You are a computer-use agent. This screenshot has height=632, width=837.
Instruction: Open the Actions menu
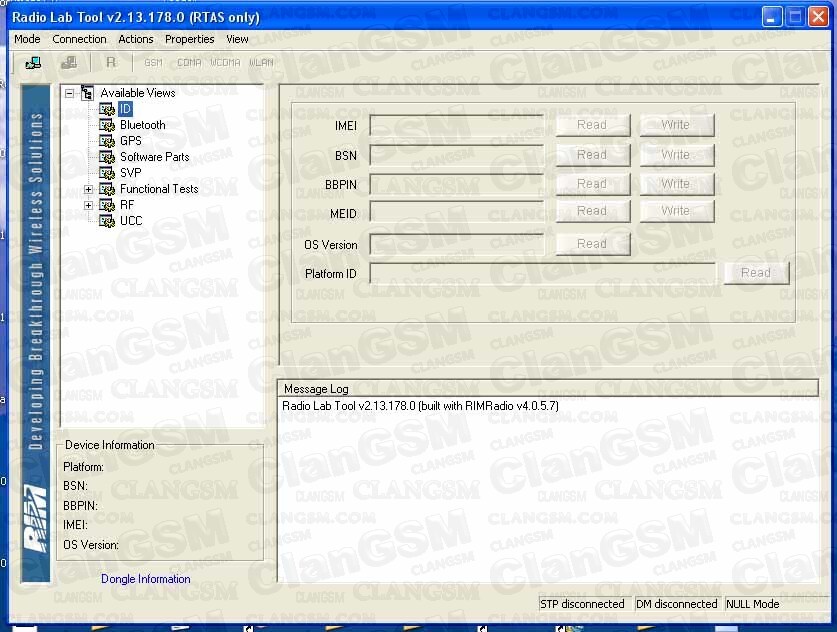136,39
